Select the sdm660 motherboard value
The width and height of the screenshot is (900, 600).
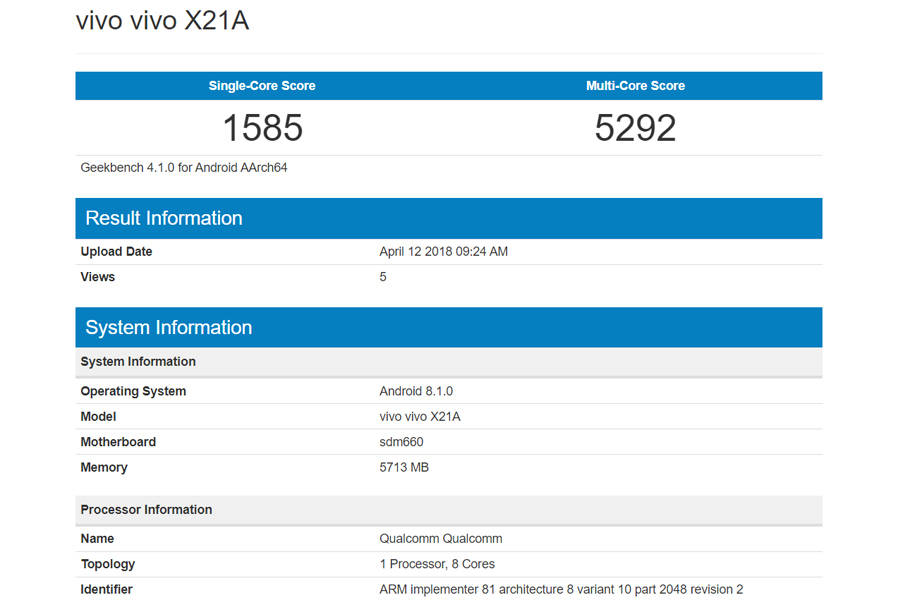(400, 441)
